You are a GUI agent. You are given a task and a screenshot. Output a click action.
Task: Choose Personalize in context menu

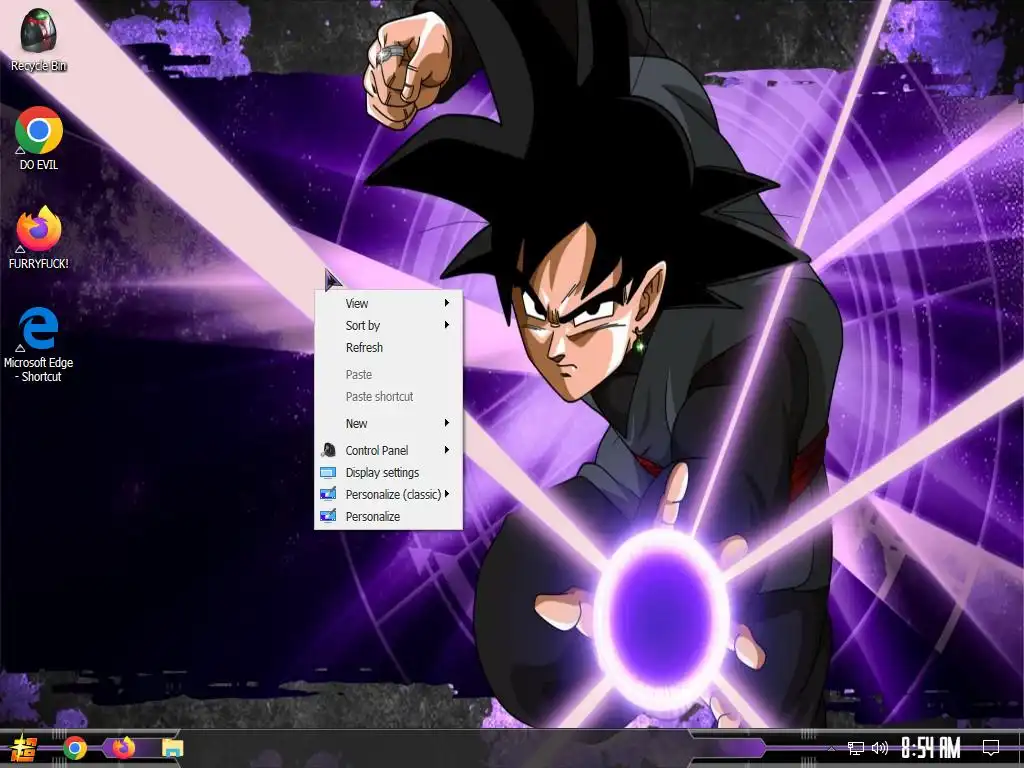[x=389, y=517]
